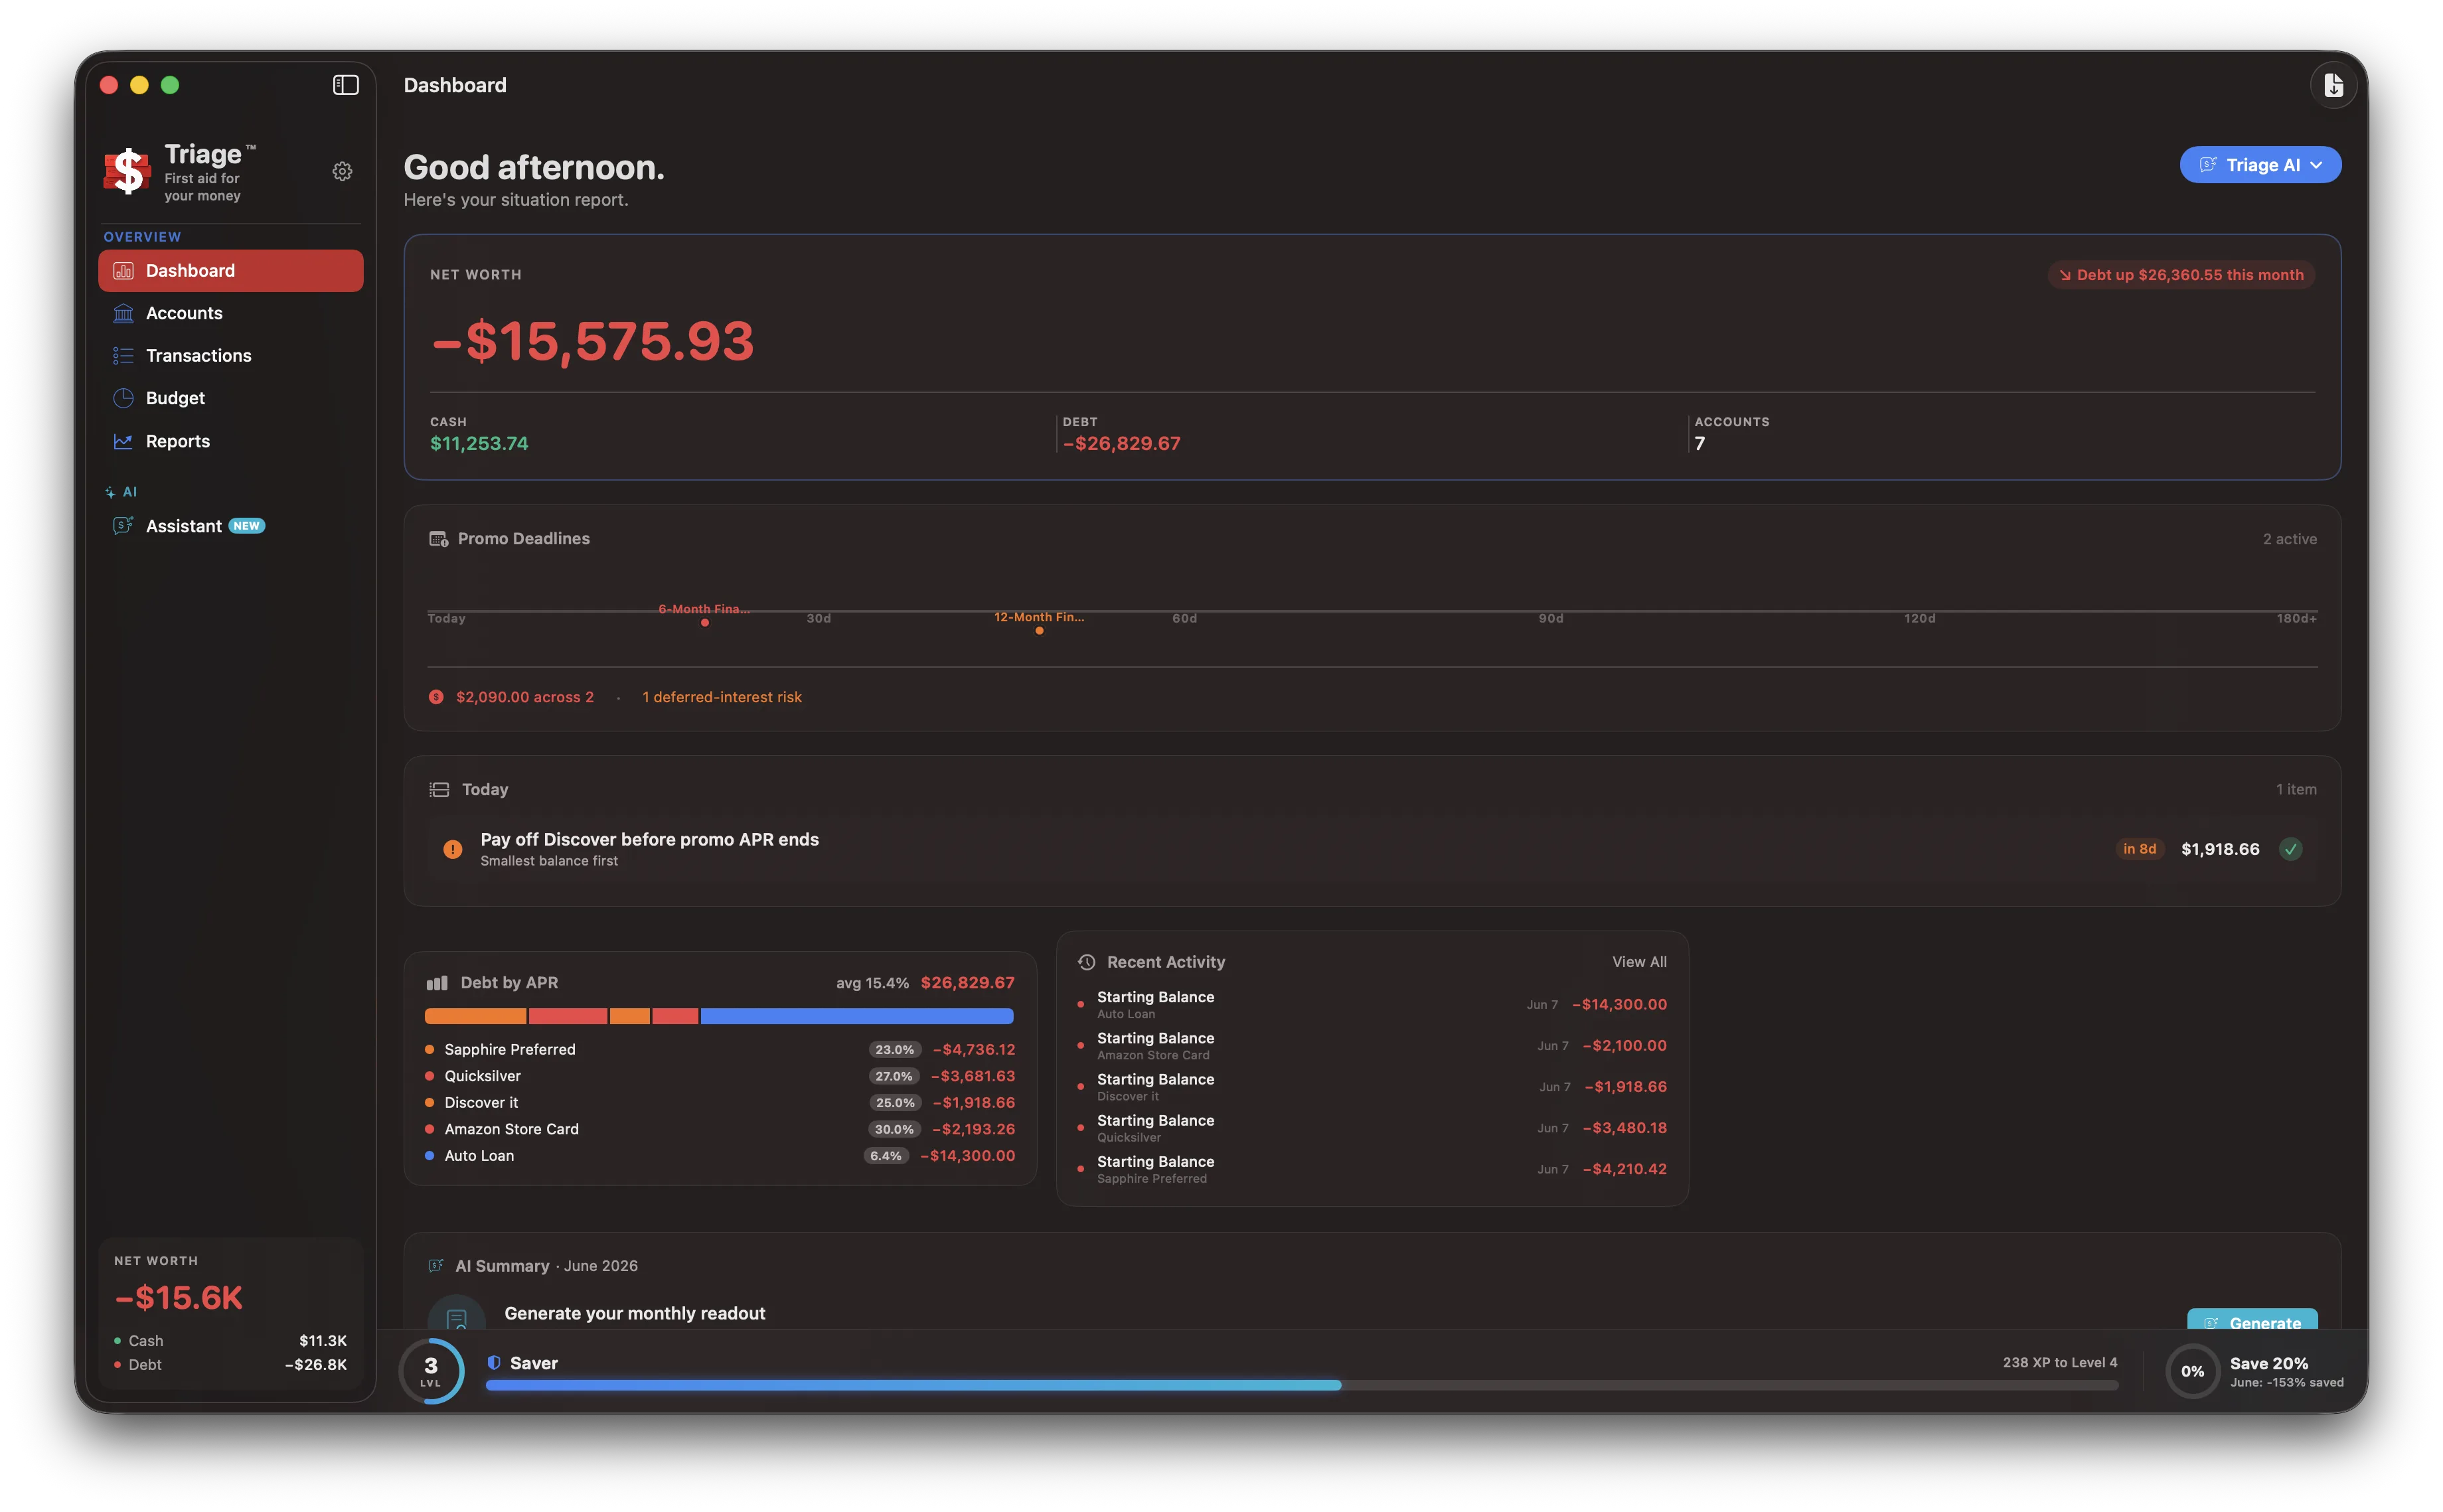Screen dimensions: 2443x1512
Task: Click the Reports line chart icon
Action: [x=123, y=441]
